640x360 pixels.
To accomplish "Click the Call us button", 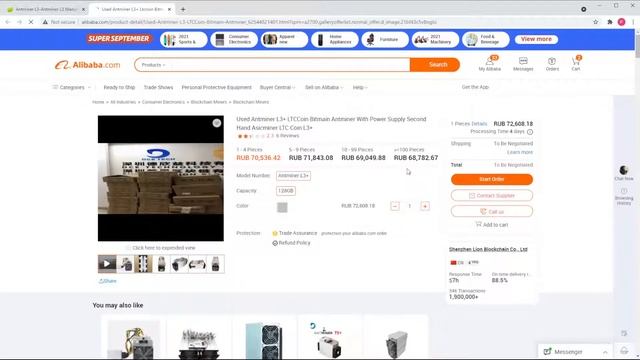I will [x=492, y=211].
